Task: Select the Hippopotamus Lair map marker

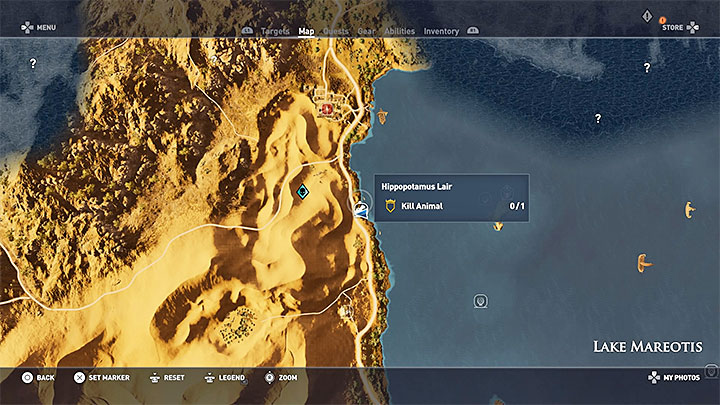Action: (x=362, y=207)
